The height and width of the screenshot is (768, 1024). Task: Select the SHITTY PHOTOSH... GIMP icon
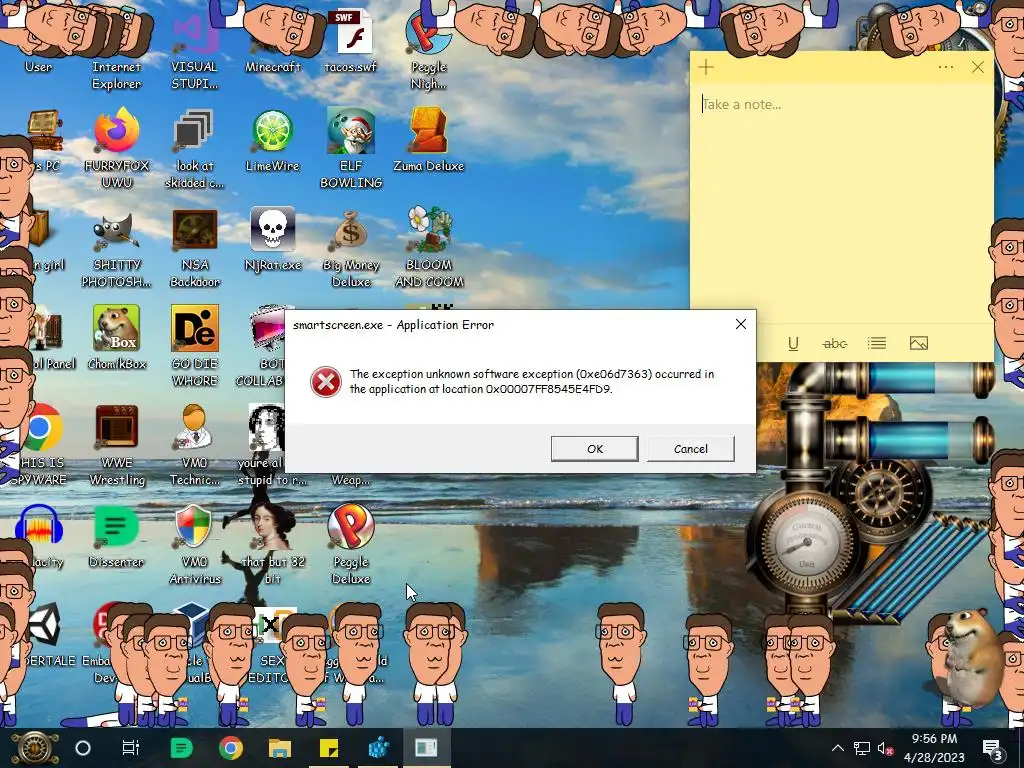[116, 248]
